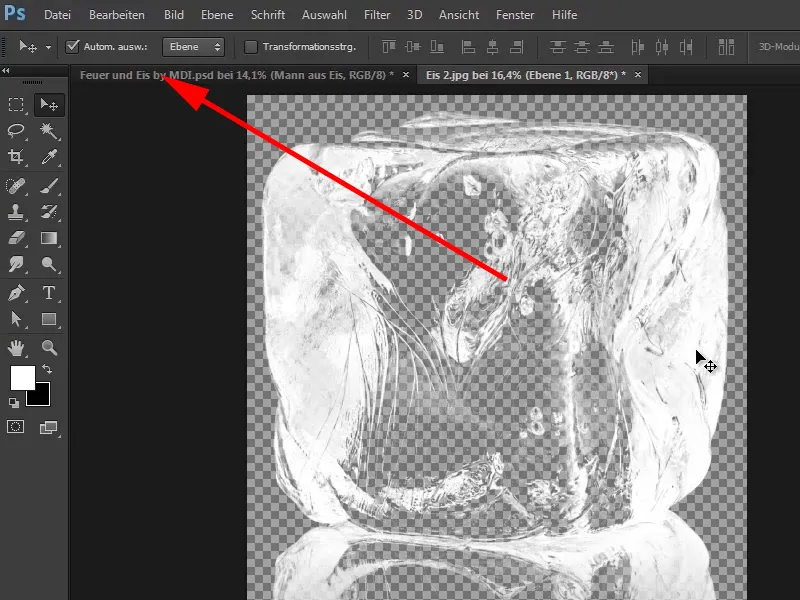Select the Rectangle shape tool

point(49,319)
